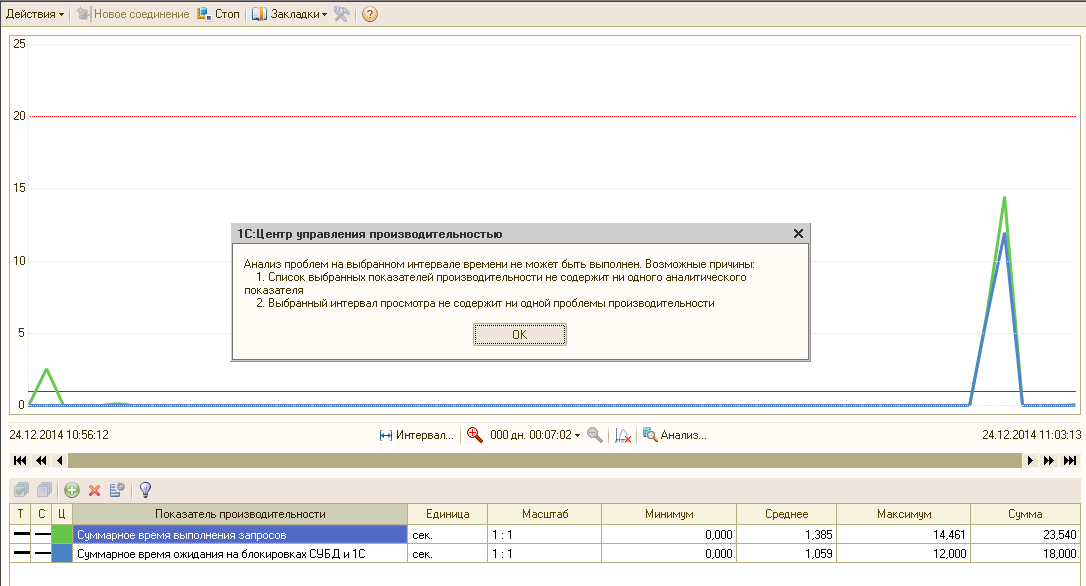The height and width of the screenshot is (586, 1086).
Task: Click the maximum value 14,461
Action: (x=904, y=534)
